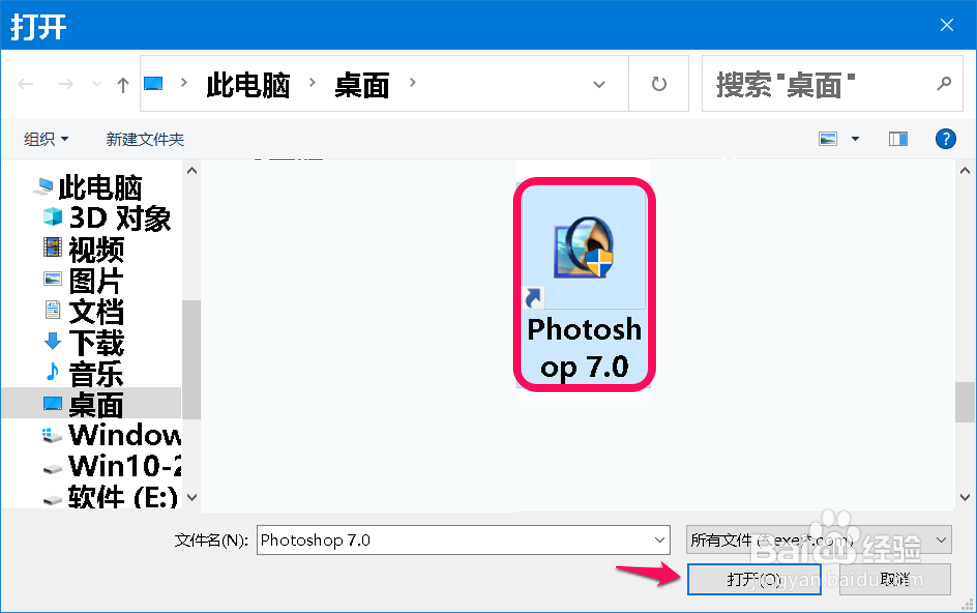Toggle the preview pane icon
977x613 pixels.
coord(898,139)
